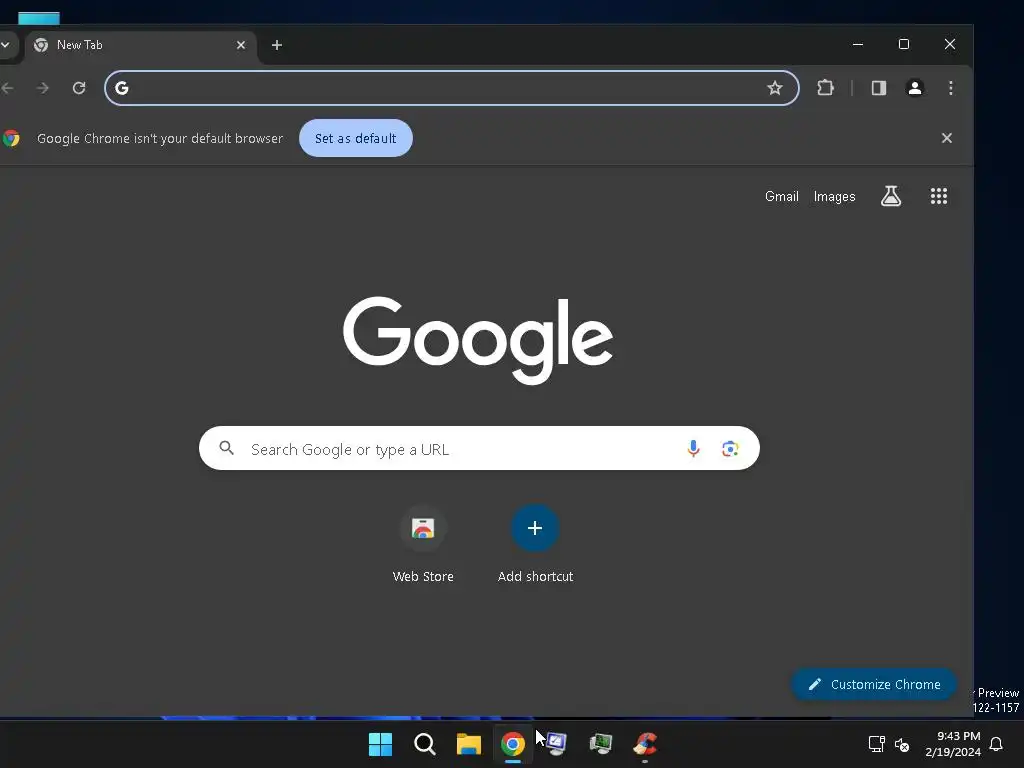Open the notification bell
1024x768 pixels.
click(997, 744)
